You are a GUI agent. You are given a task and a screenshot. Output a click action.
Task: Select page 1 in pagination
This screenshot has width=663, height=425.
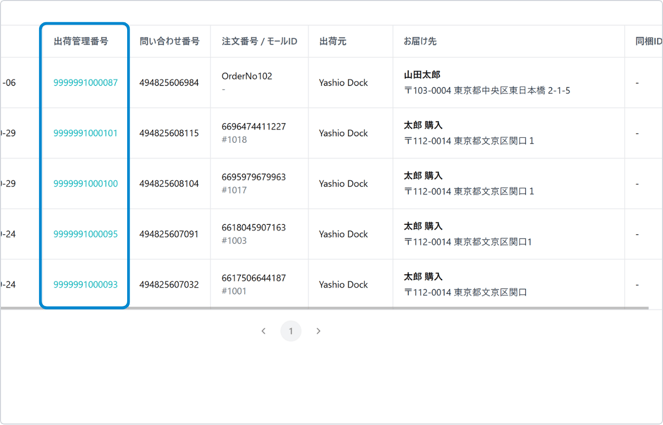(291, 331)
